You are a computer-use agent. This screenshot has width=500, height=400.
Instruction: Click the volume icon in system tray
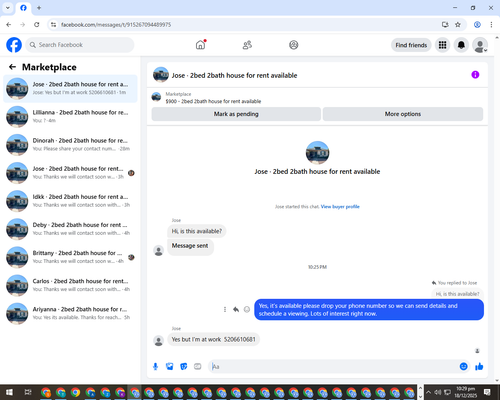click(x=438, y=392)
